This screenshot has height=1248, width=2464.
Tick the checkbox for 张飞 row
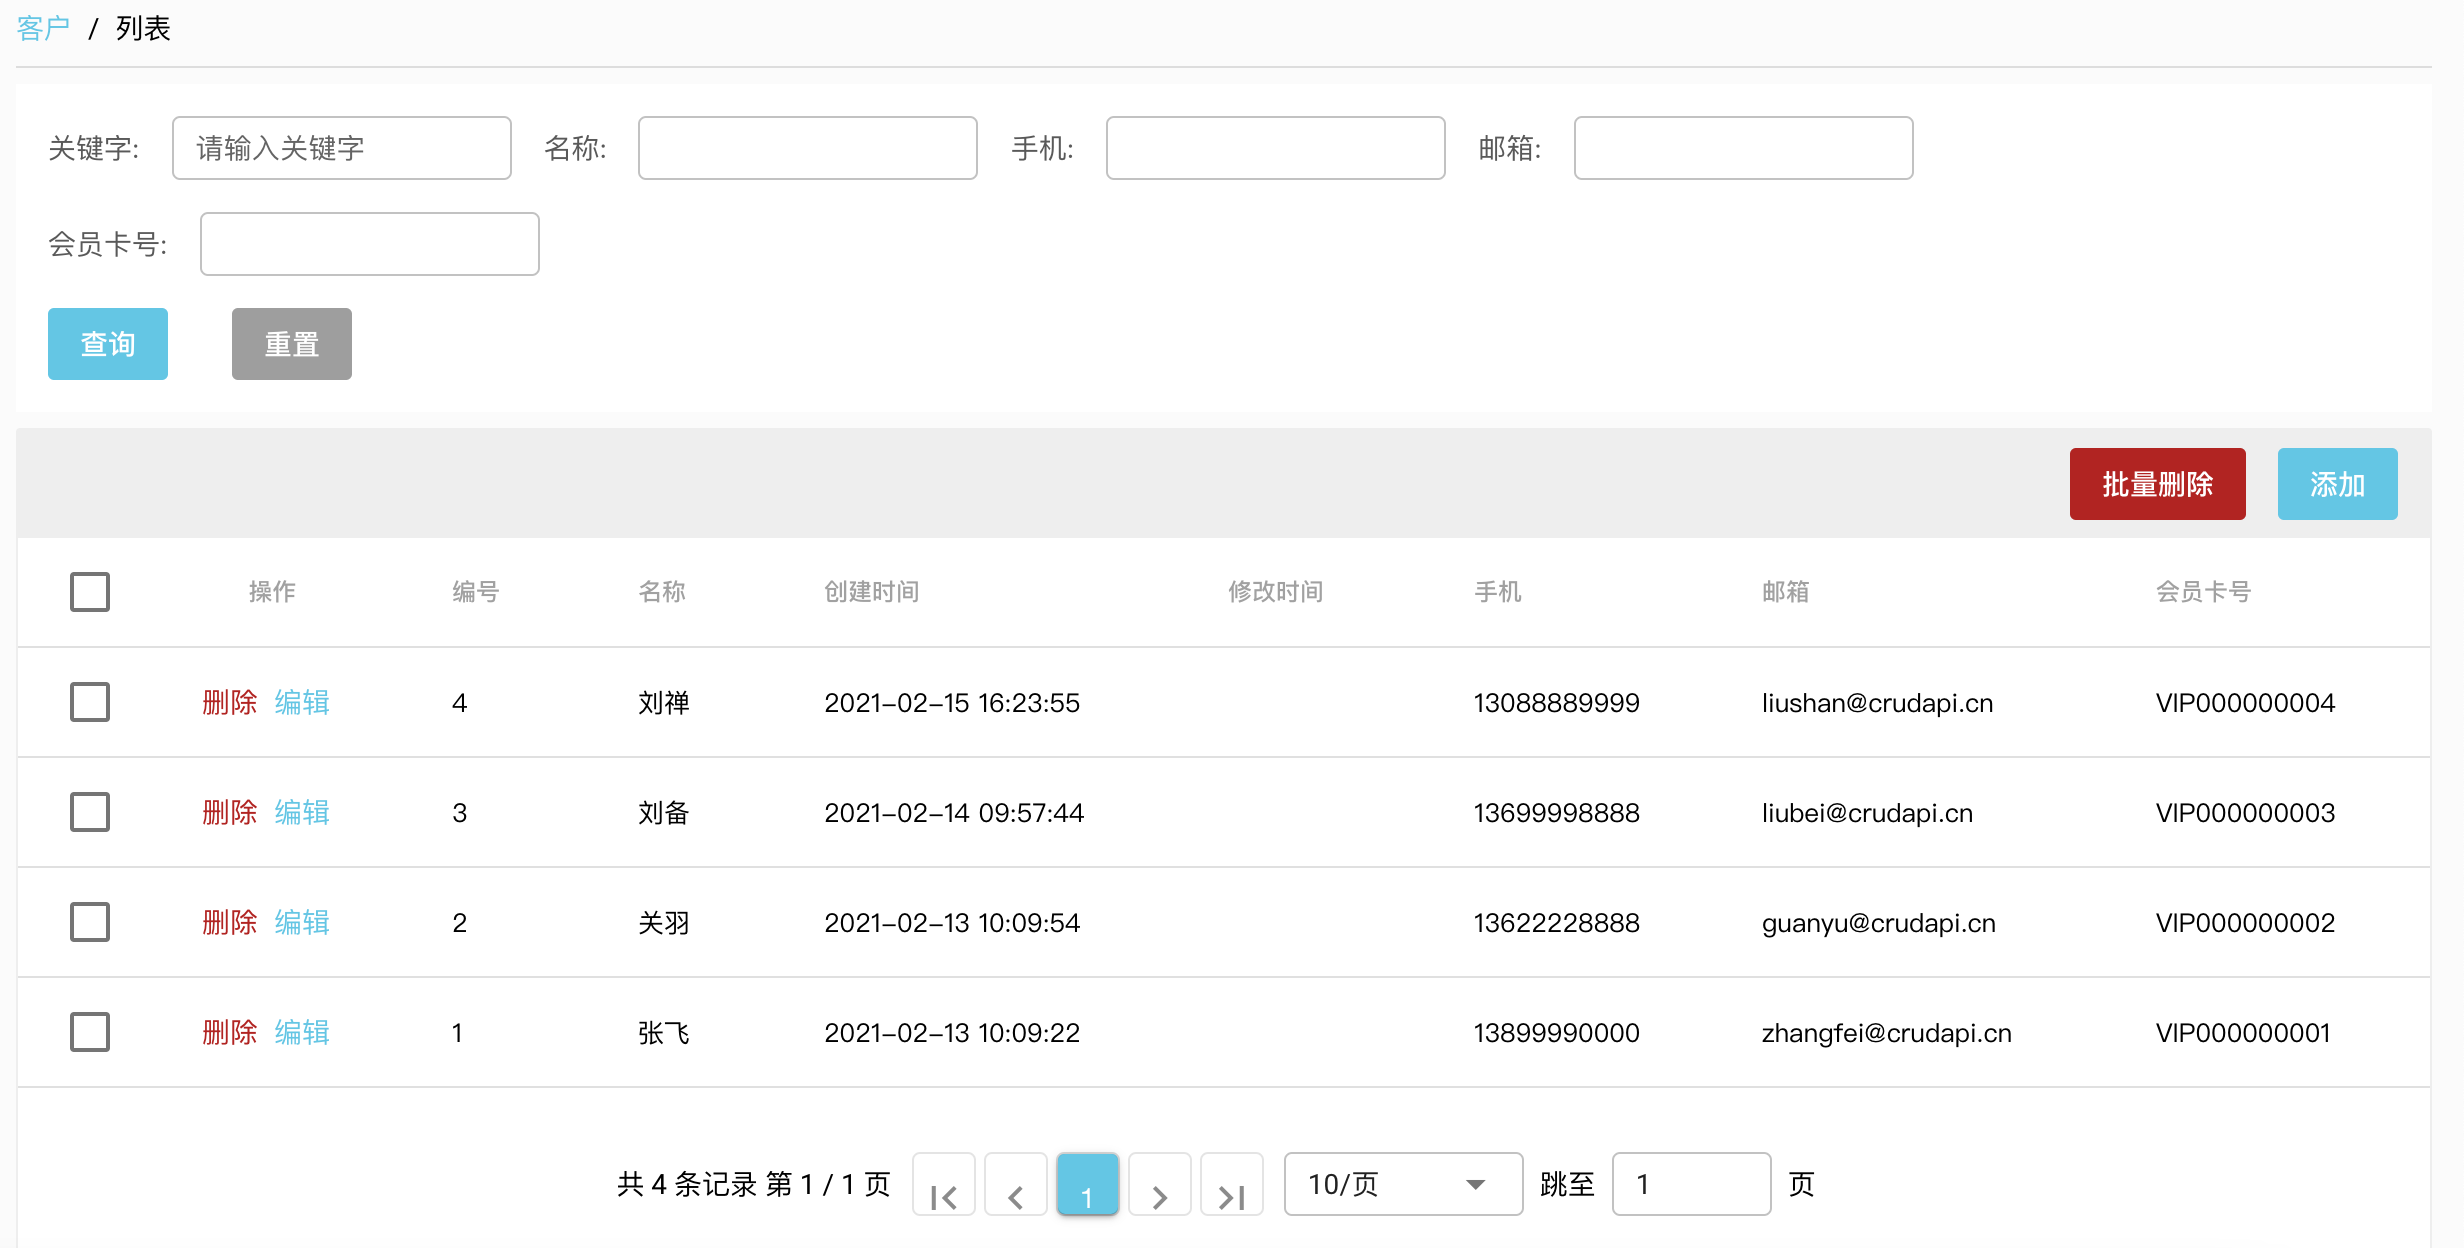(x=90, y=1032)
